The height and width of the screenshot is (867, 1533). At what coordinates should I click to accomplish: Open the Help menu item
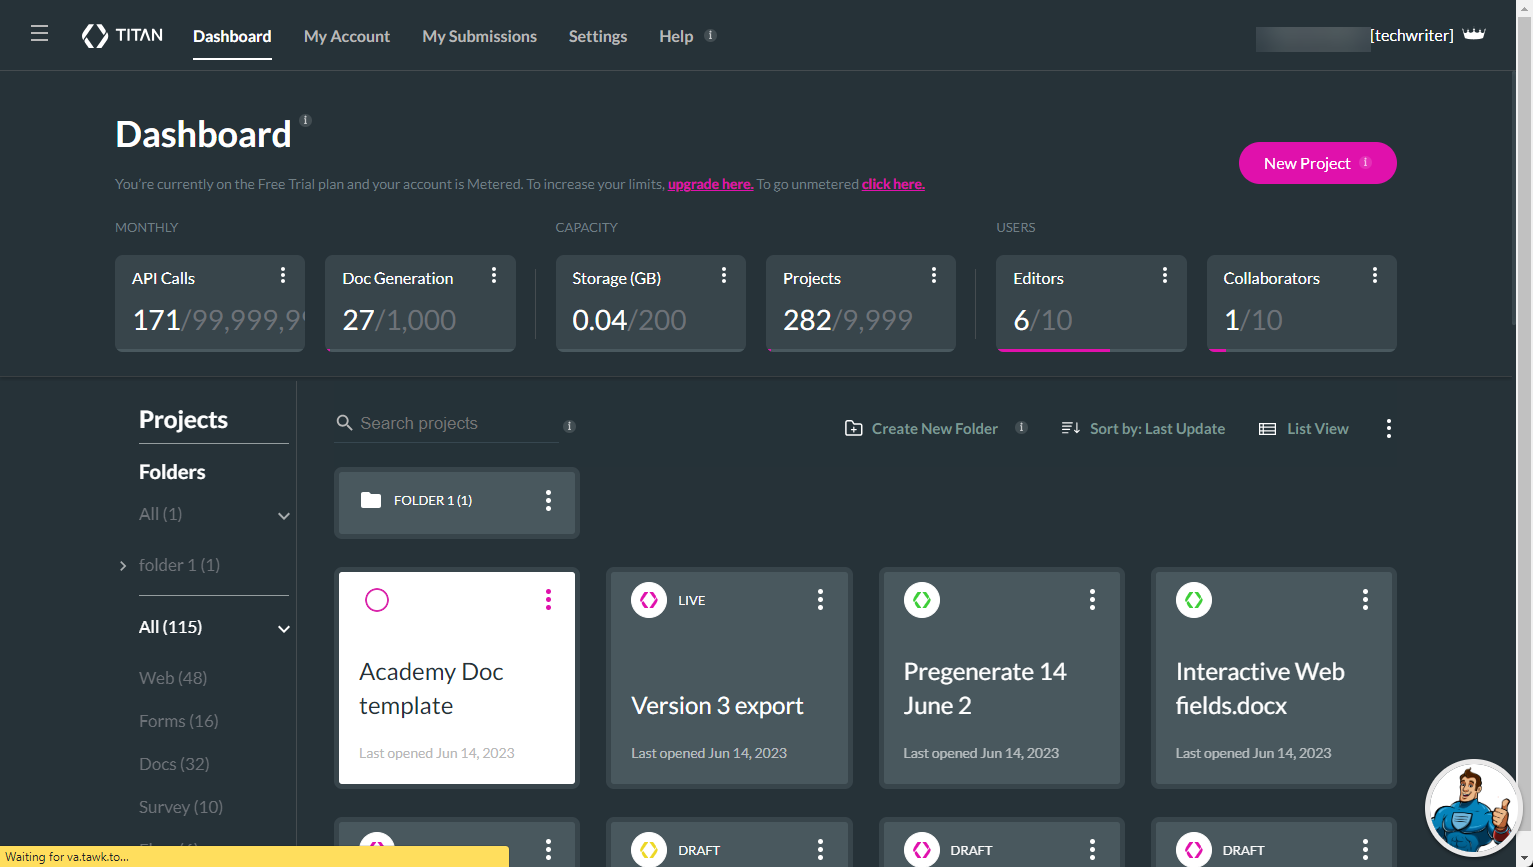[676, 36]
